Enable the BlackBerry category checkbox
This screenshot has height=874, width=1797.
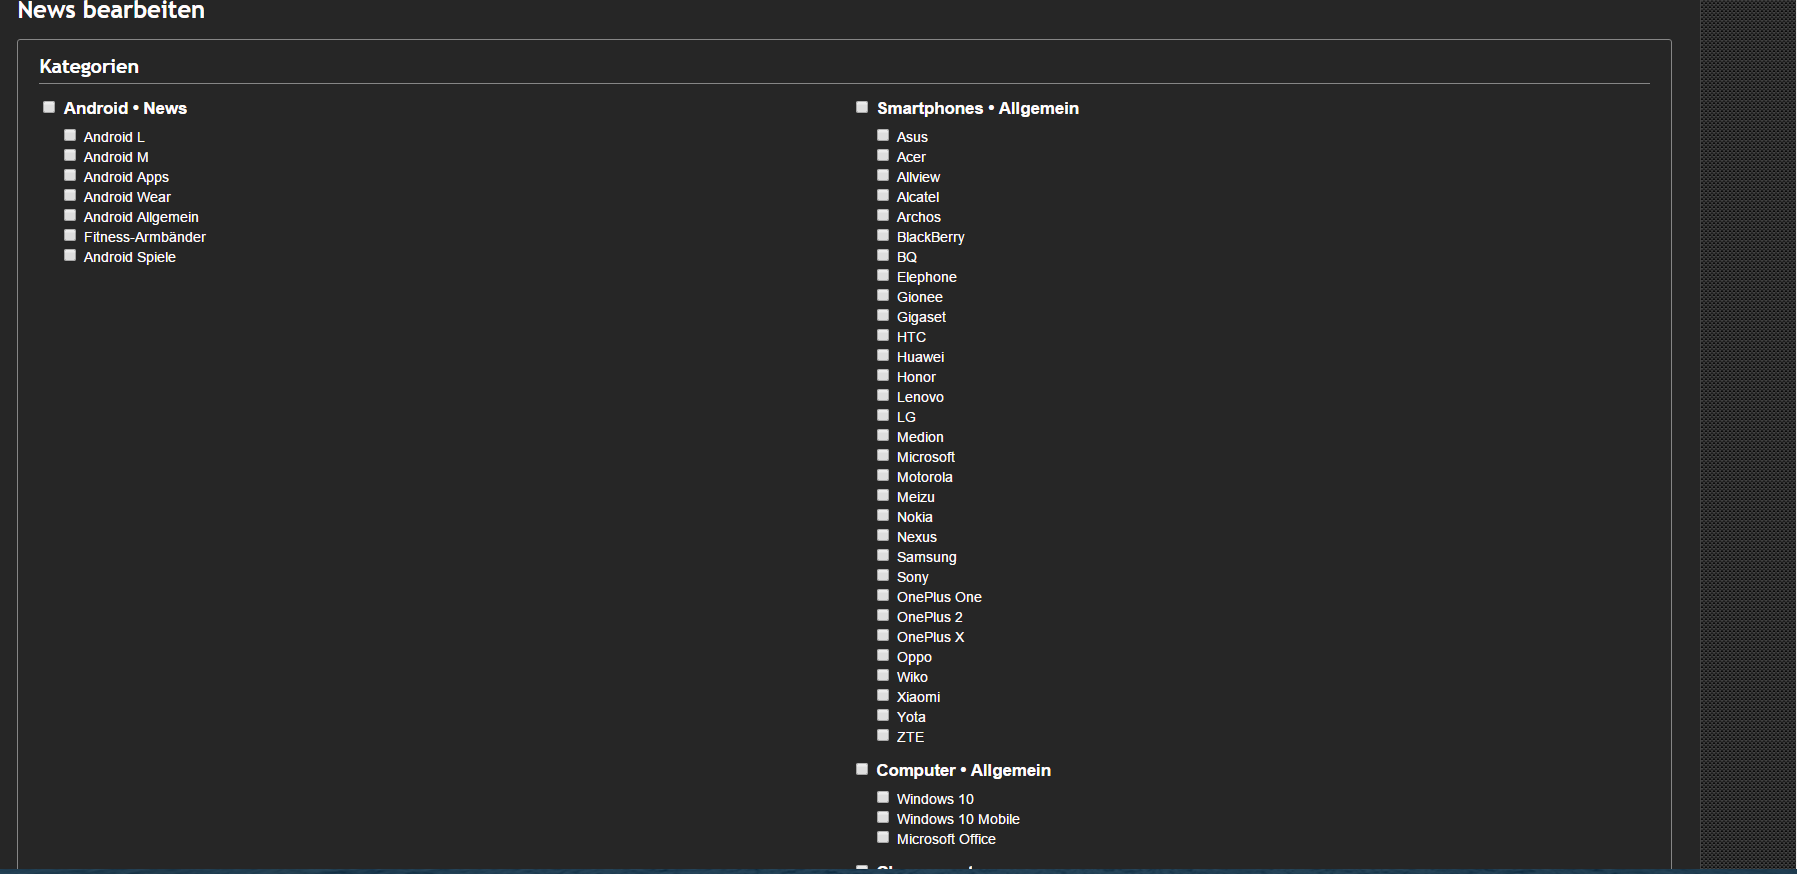click(883, 235)
